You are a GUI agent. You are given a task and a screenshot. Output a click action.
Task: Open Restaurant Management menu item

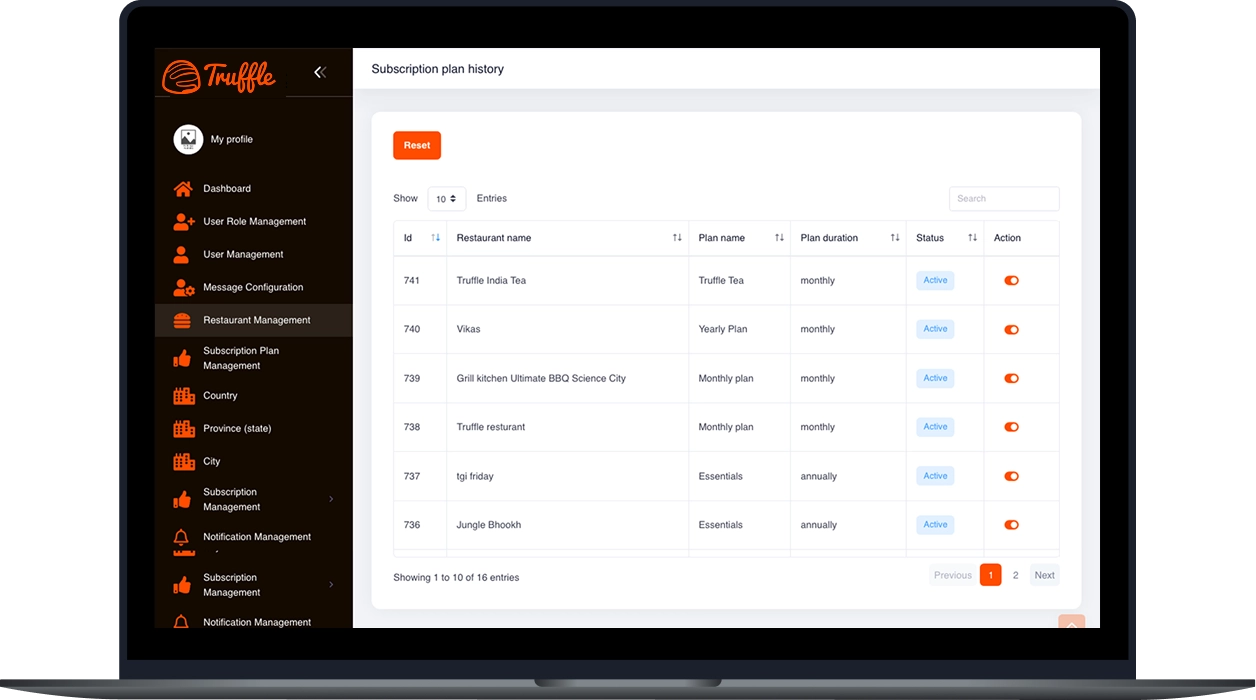pos(253,320)
